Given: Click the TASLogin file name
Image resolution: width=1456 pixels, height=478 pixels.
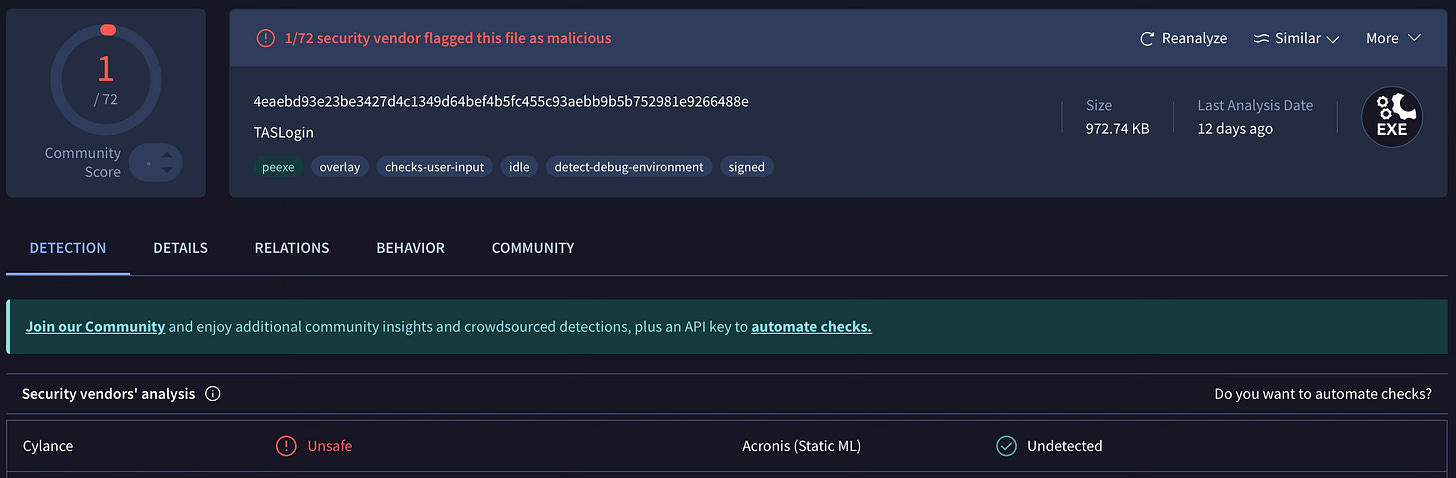Looking at the screenshot, I should click(284, 133).
